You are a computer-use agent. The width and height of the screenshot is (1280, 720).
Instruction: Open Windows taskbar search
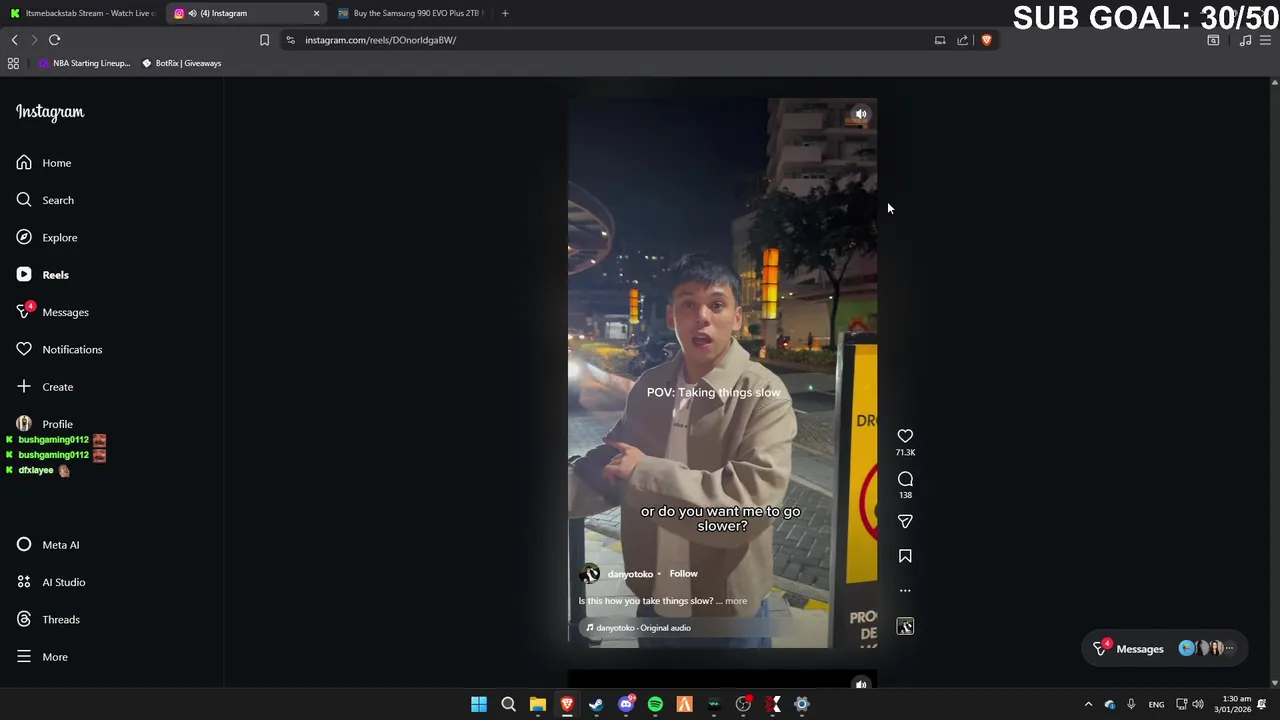coord(508,704)
